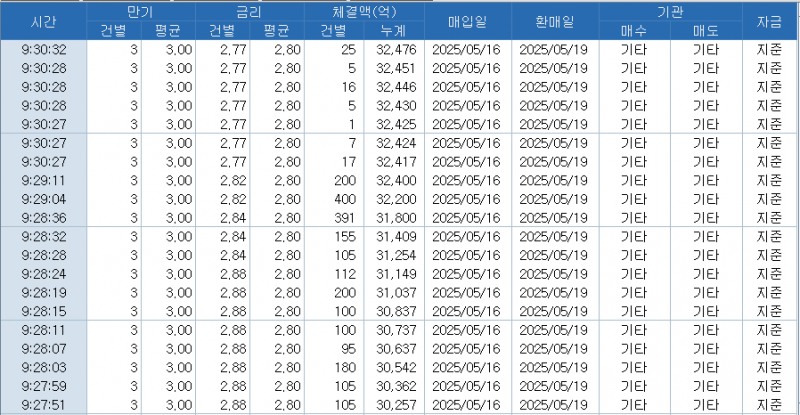Click 평균 sub-header under 만기
This screenshot has height=415, width=800.
coord(168,31)
